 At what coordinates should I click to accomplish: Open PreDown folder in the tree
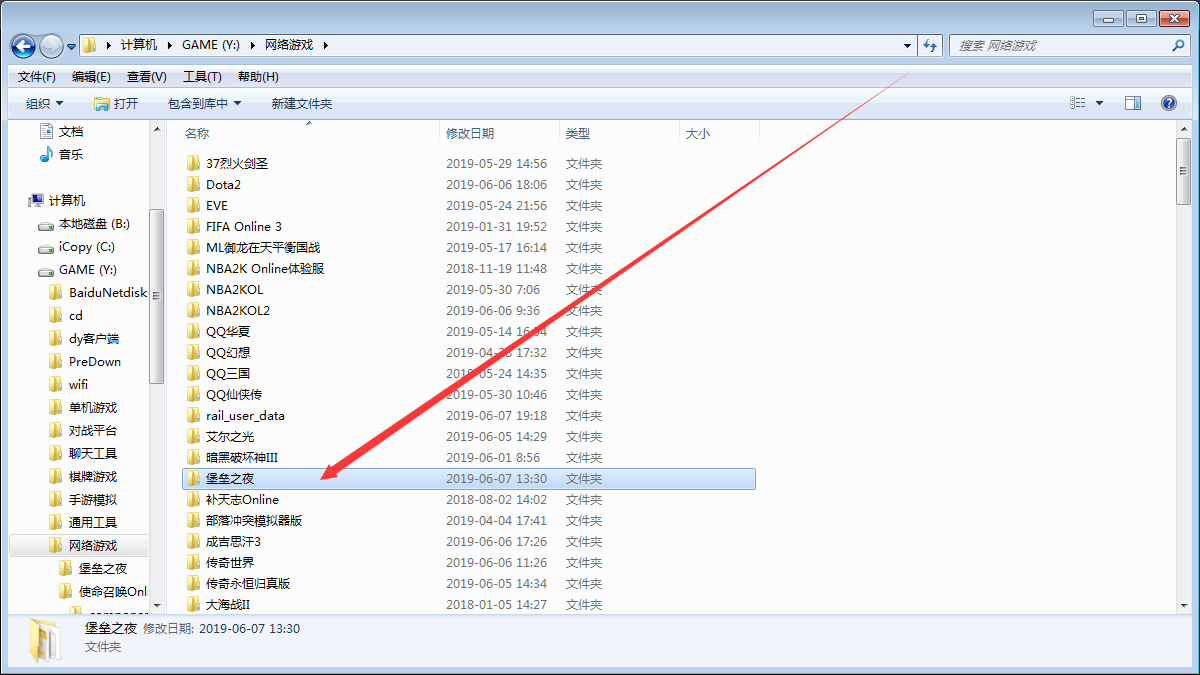click(x=94, y=362)
